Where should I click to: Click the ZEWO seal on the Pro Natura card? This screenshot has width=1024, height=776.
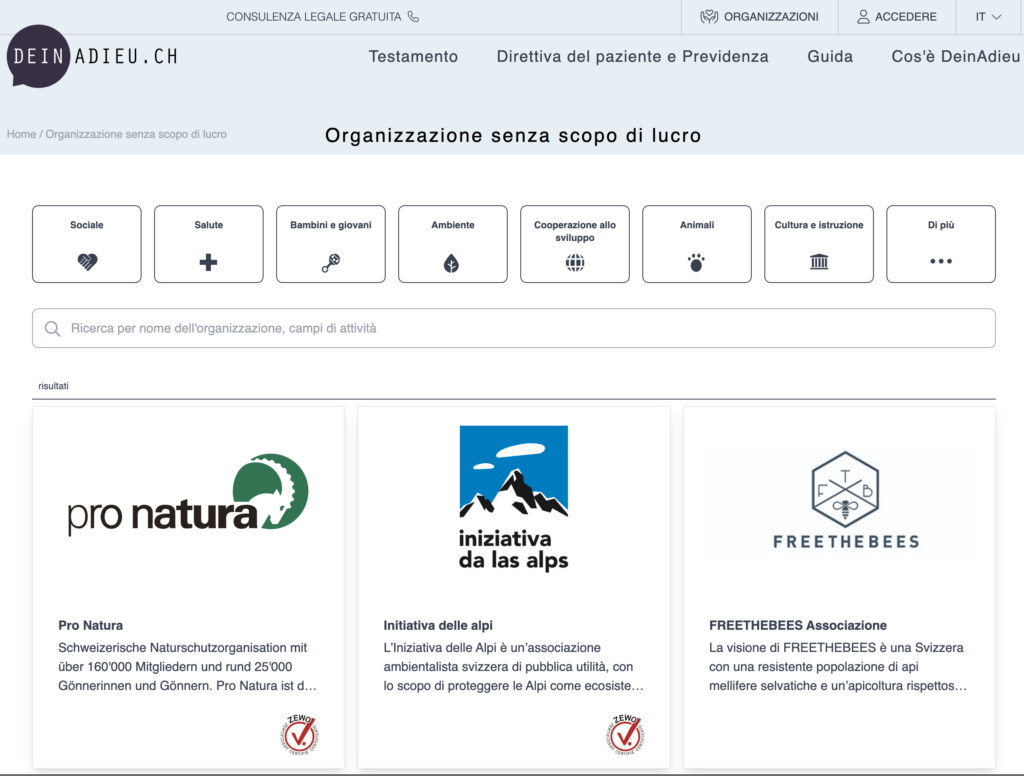coord(297,734)
